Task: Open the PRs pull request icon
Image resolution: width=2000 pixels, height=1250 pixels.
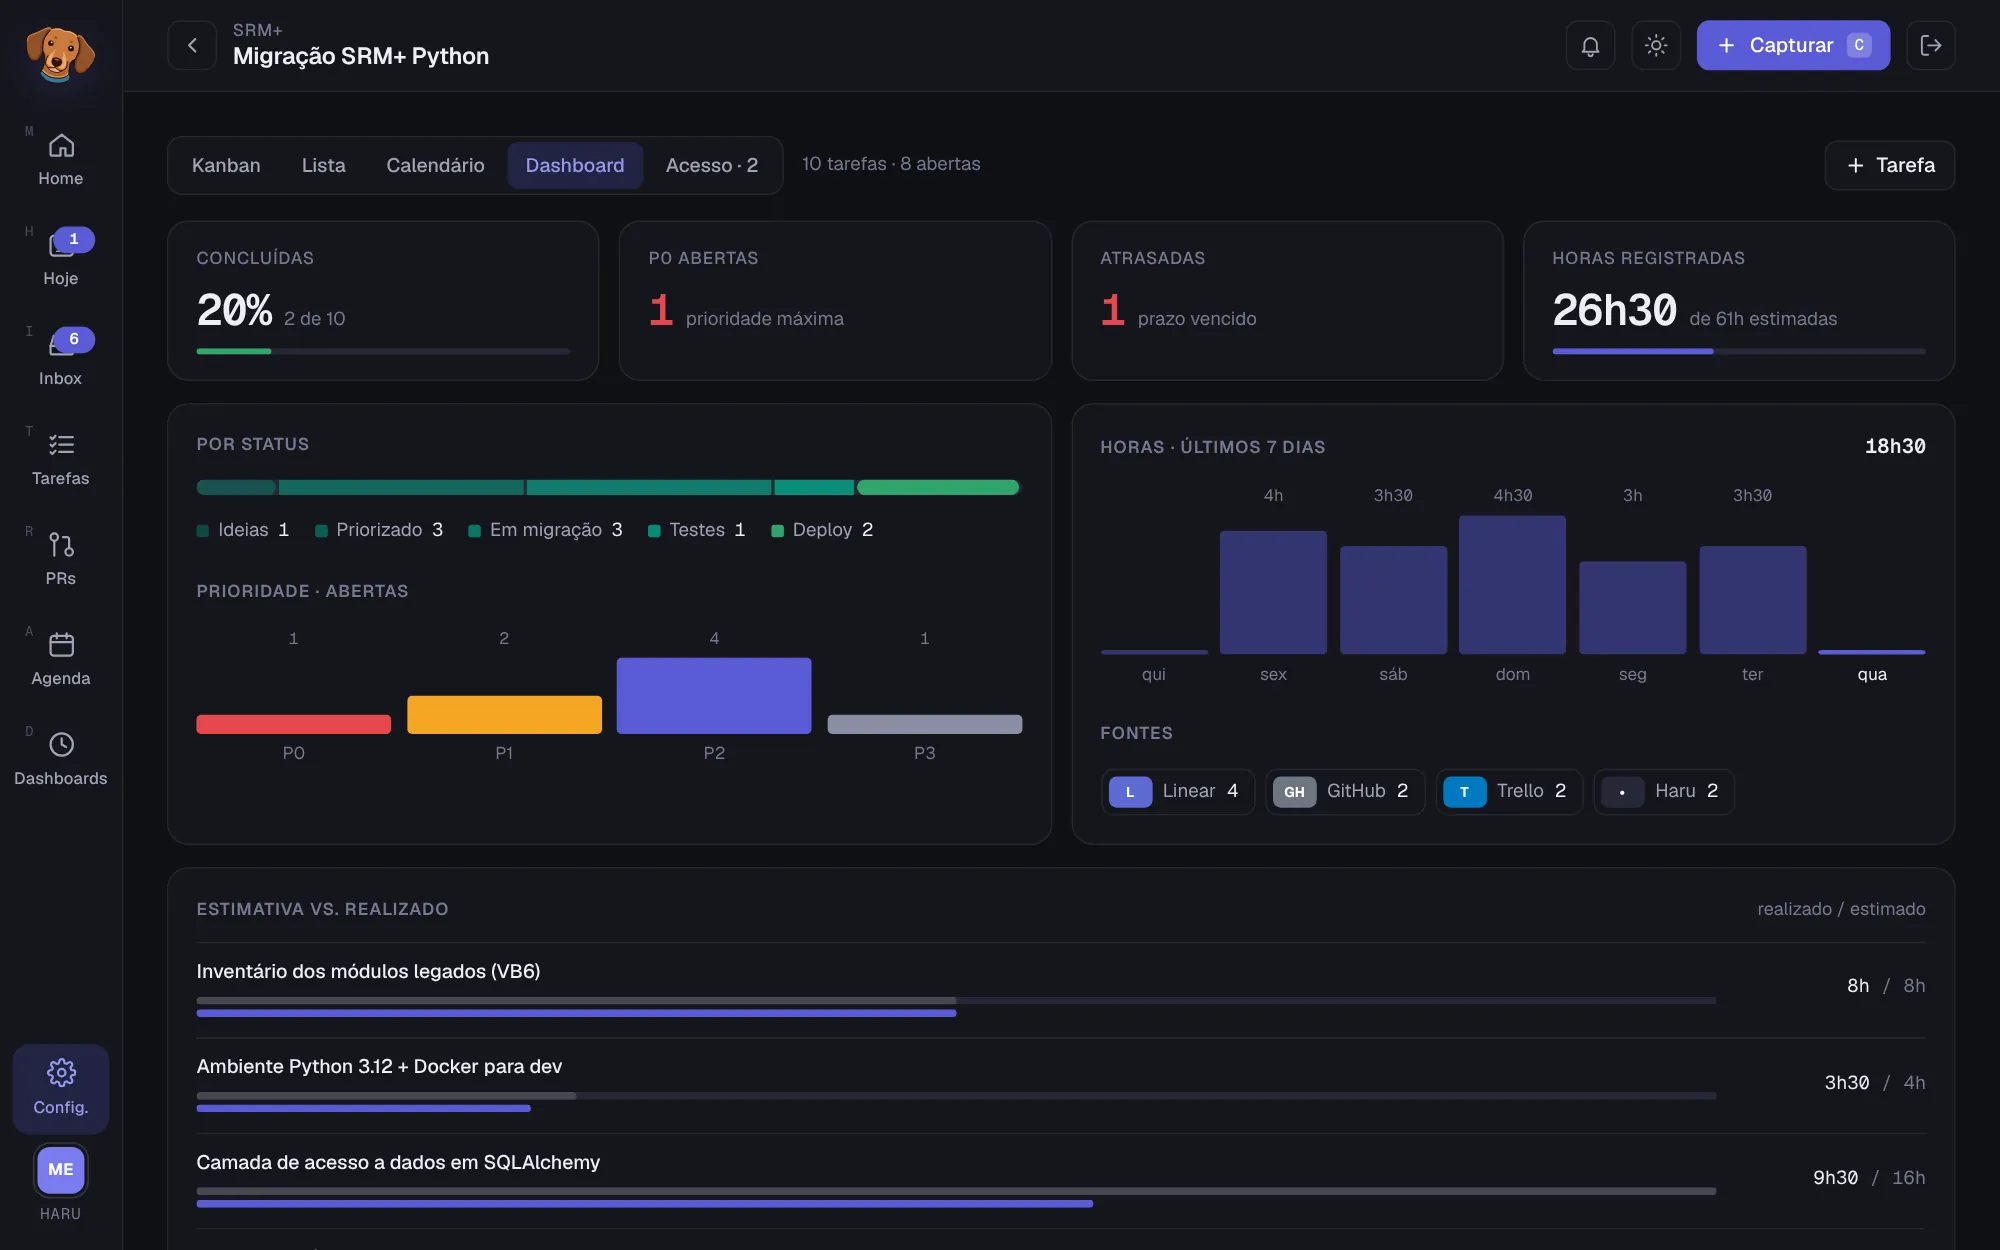Action: tap(61, 560)
